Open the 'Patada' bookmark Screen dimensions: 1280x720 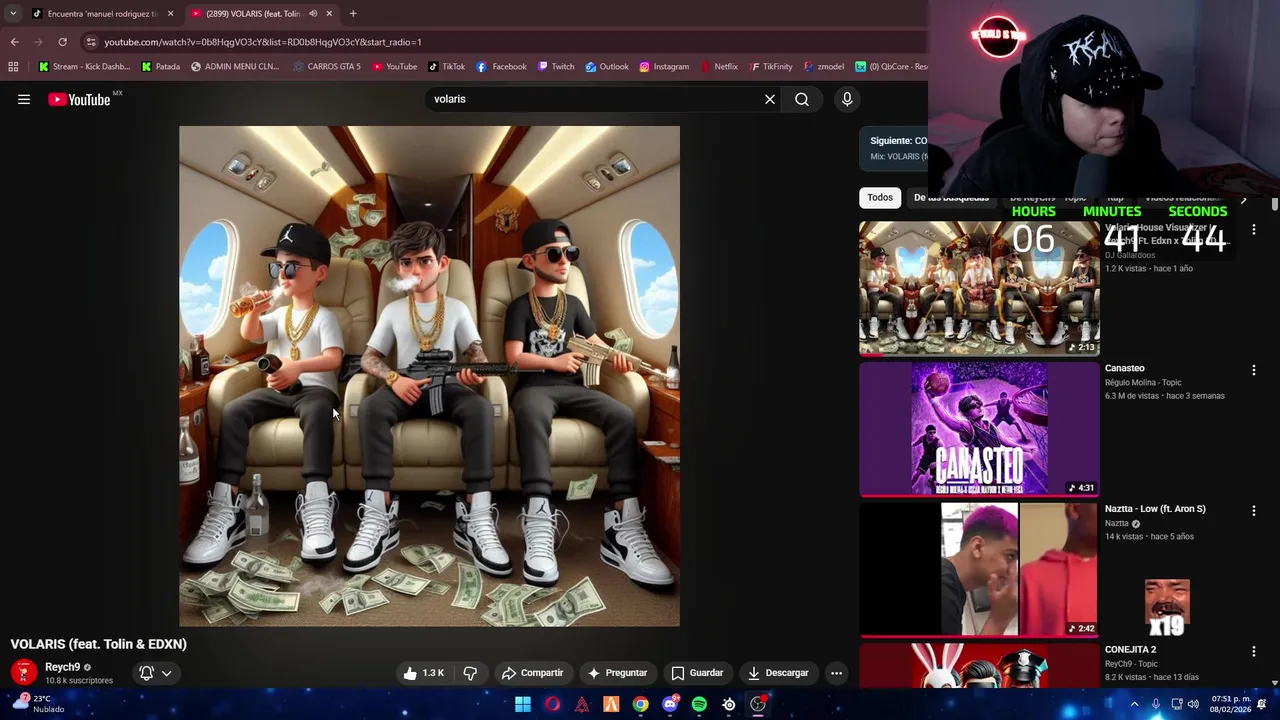click(x=160, y=67)
